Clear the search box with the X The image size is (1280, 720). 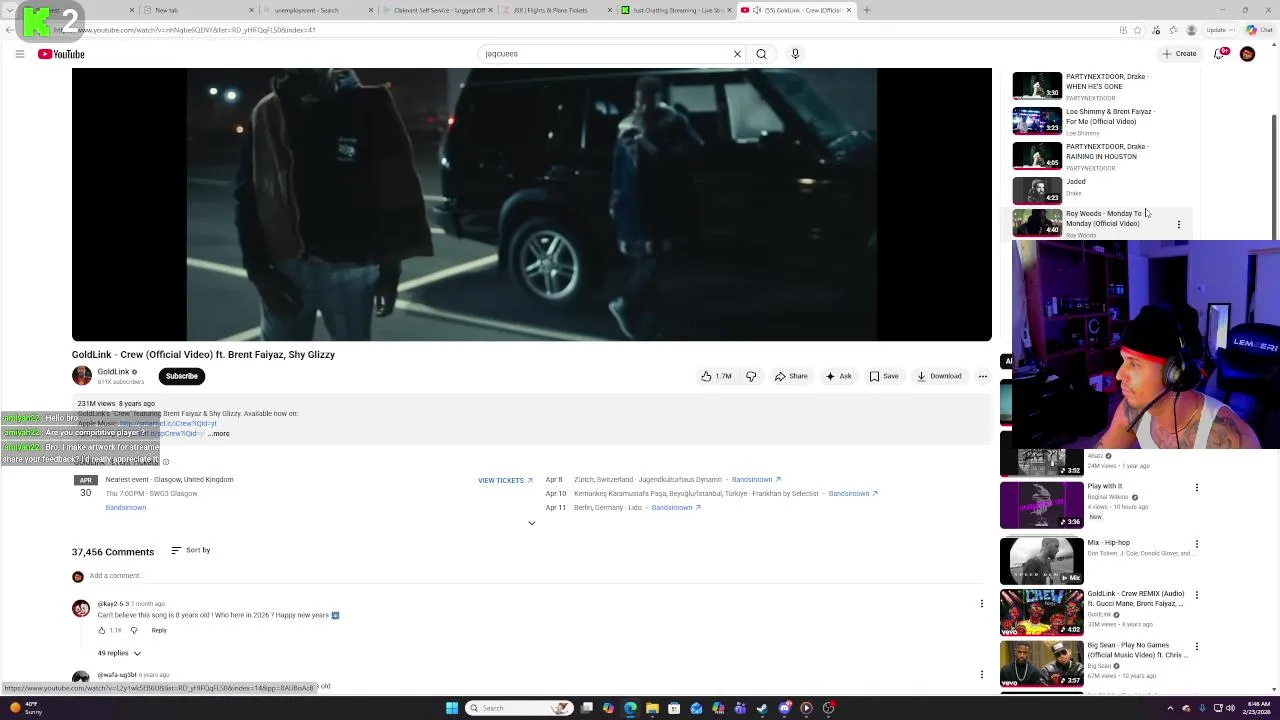737,54
